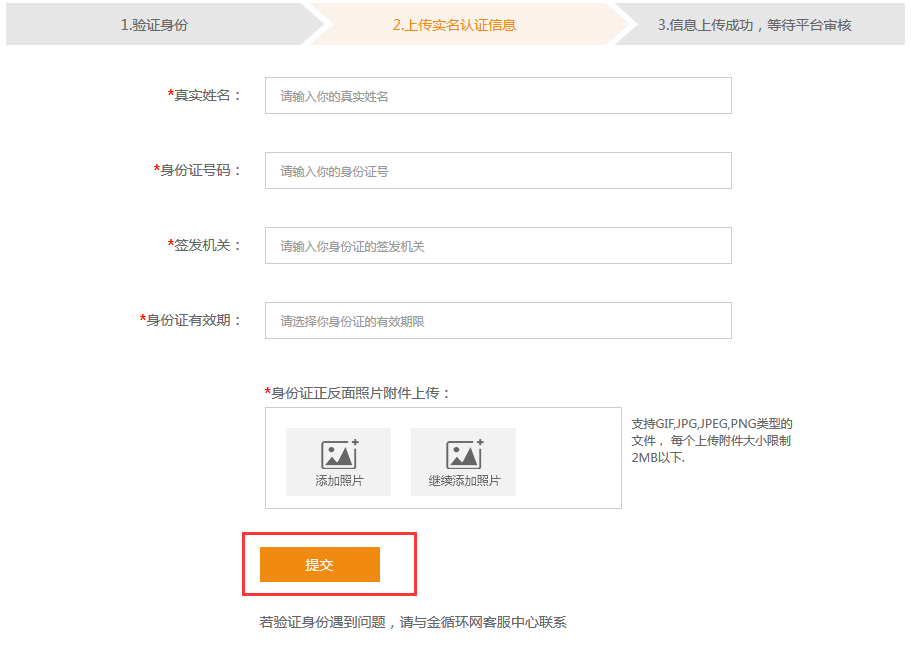Image resolution: width=911 pixels, height=663 pixels.
Task: Click the *身份证有效期 field label
Action: point(191,320)
